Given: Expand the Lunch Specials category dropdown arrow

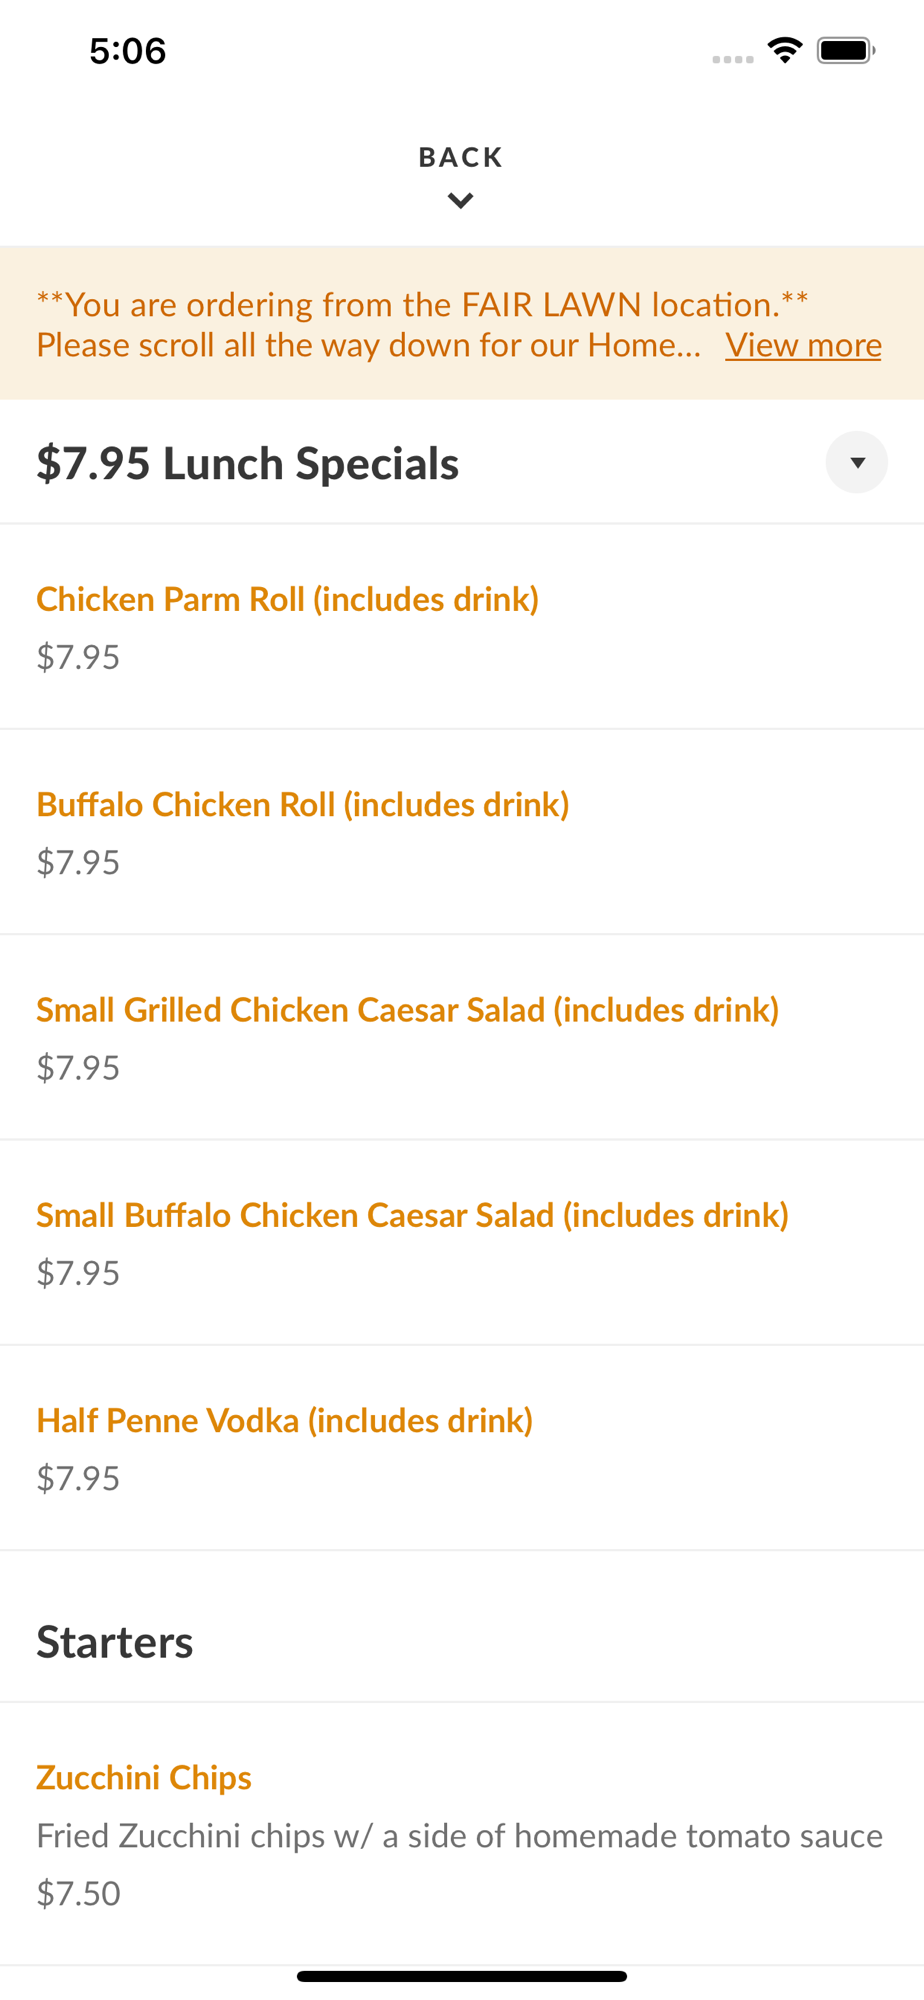Looking at the screenshot, I should [856, 462].
